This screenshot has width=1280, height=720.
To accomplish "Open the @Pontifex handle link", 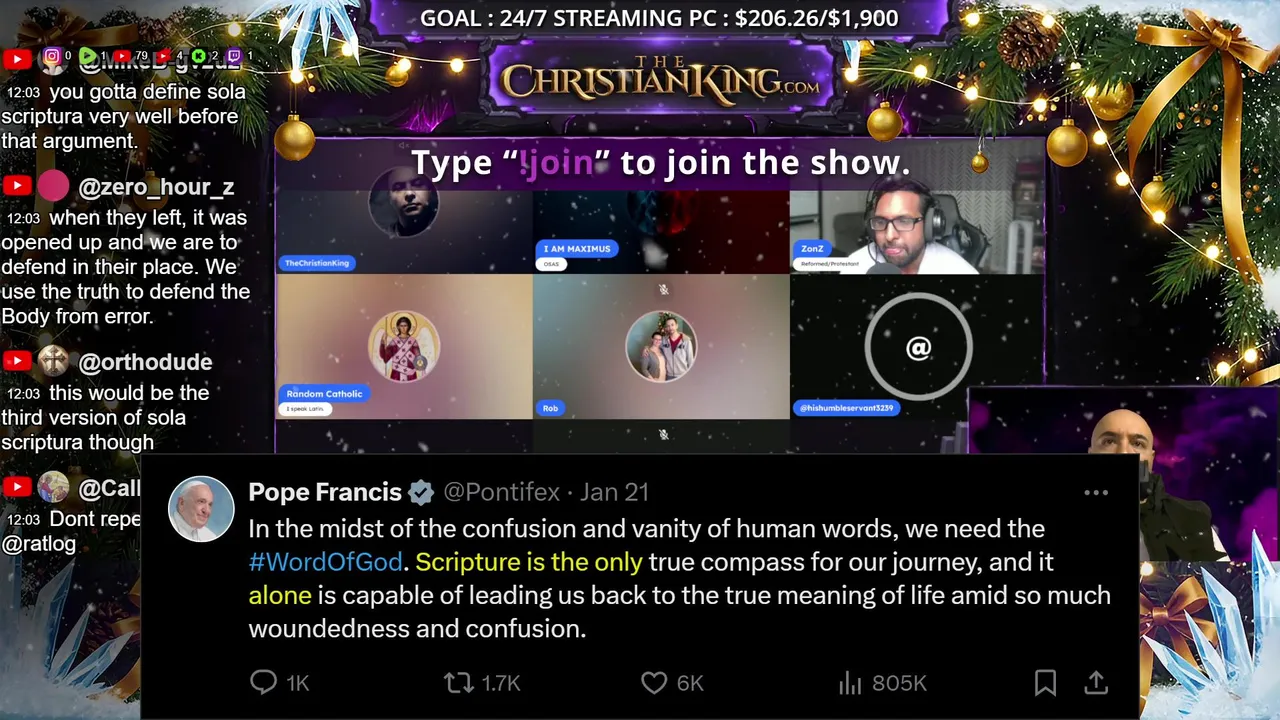I will [x=501, y=492].
